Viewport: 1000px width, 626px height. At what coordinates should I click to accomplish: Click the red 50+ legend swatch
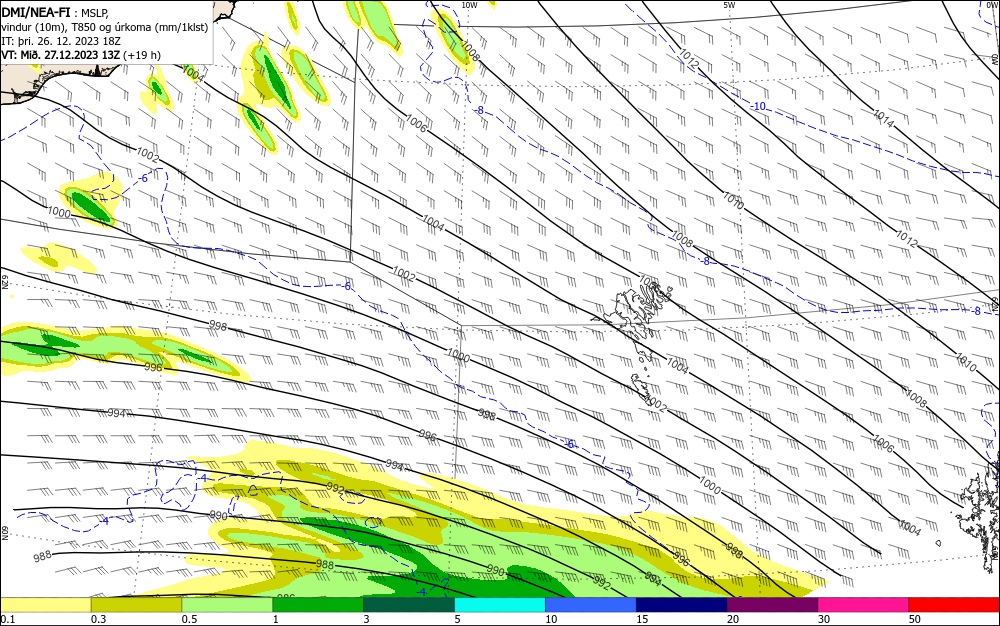954,605
